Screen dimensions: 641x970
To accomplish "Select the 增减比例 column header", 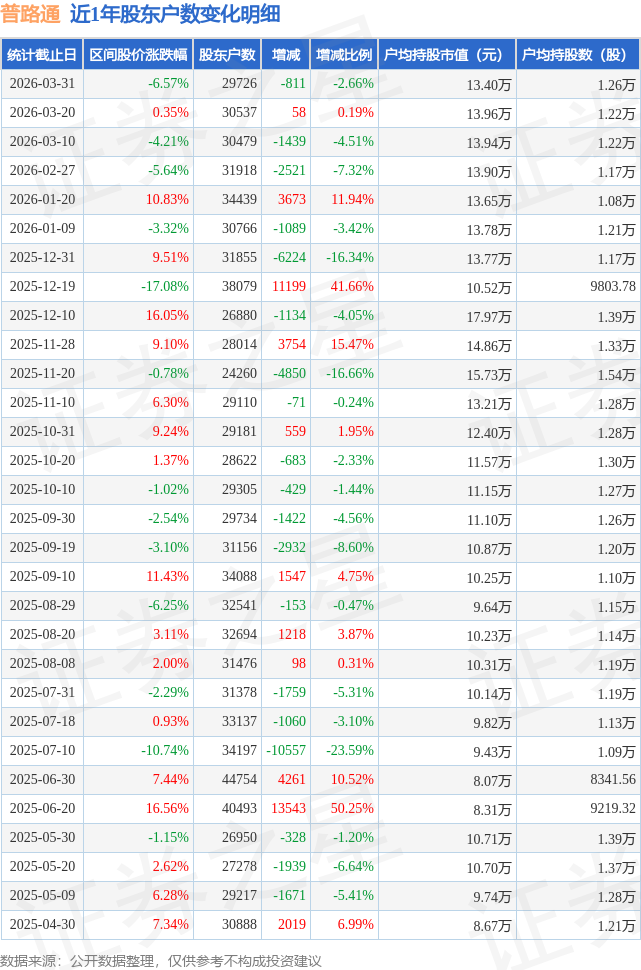I will pos(344,55).
